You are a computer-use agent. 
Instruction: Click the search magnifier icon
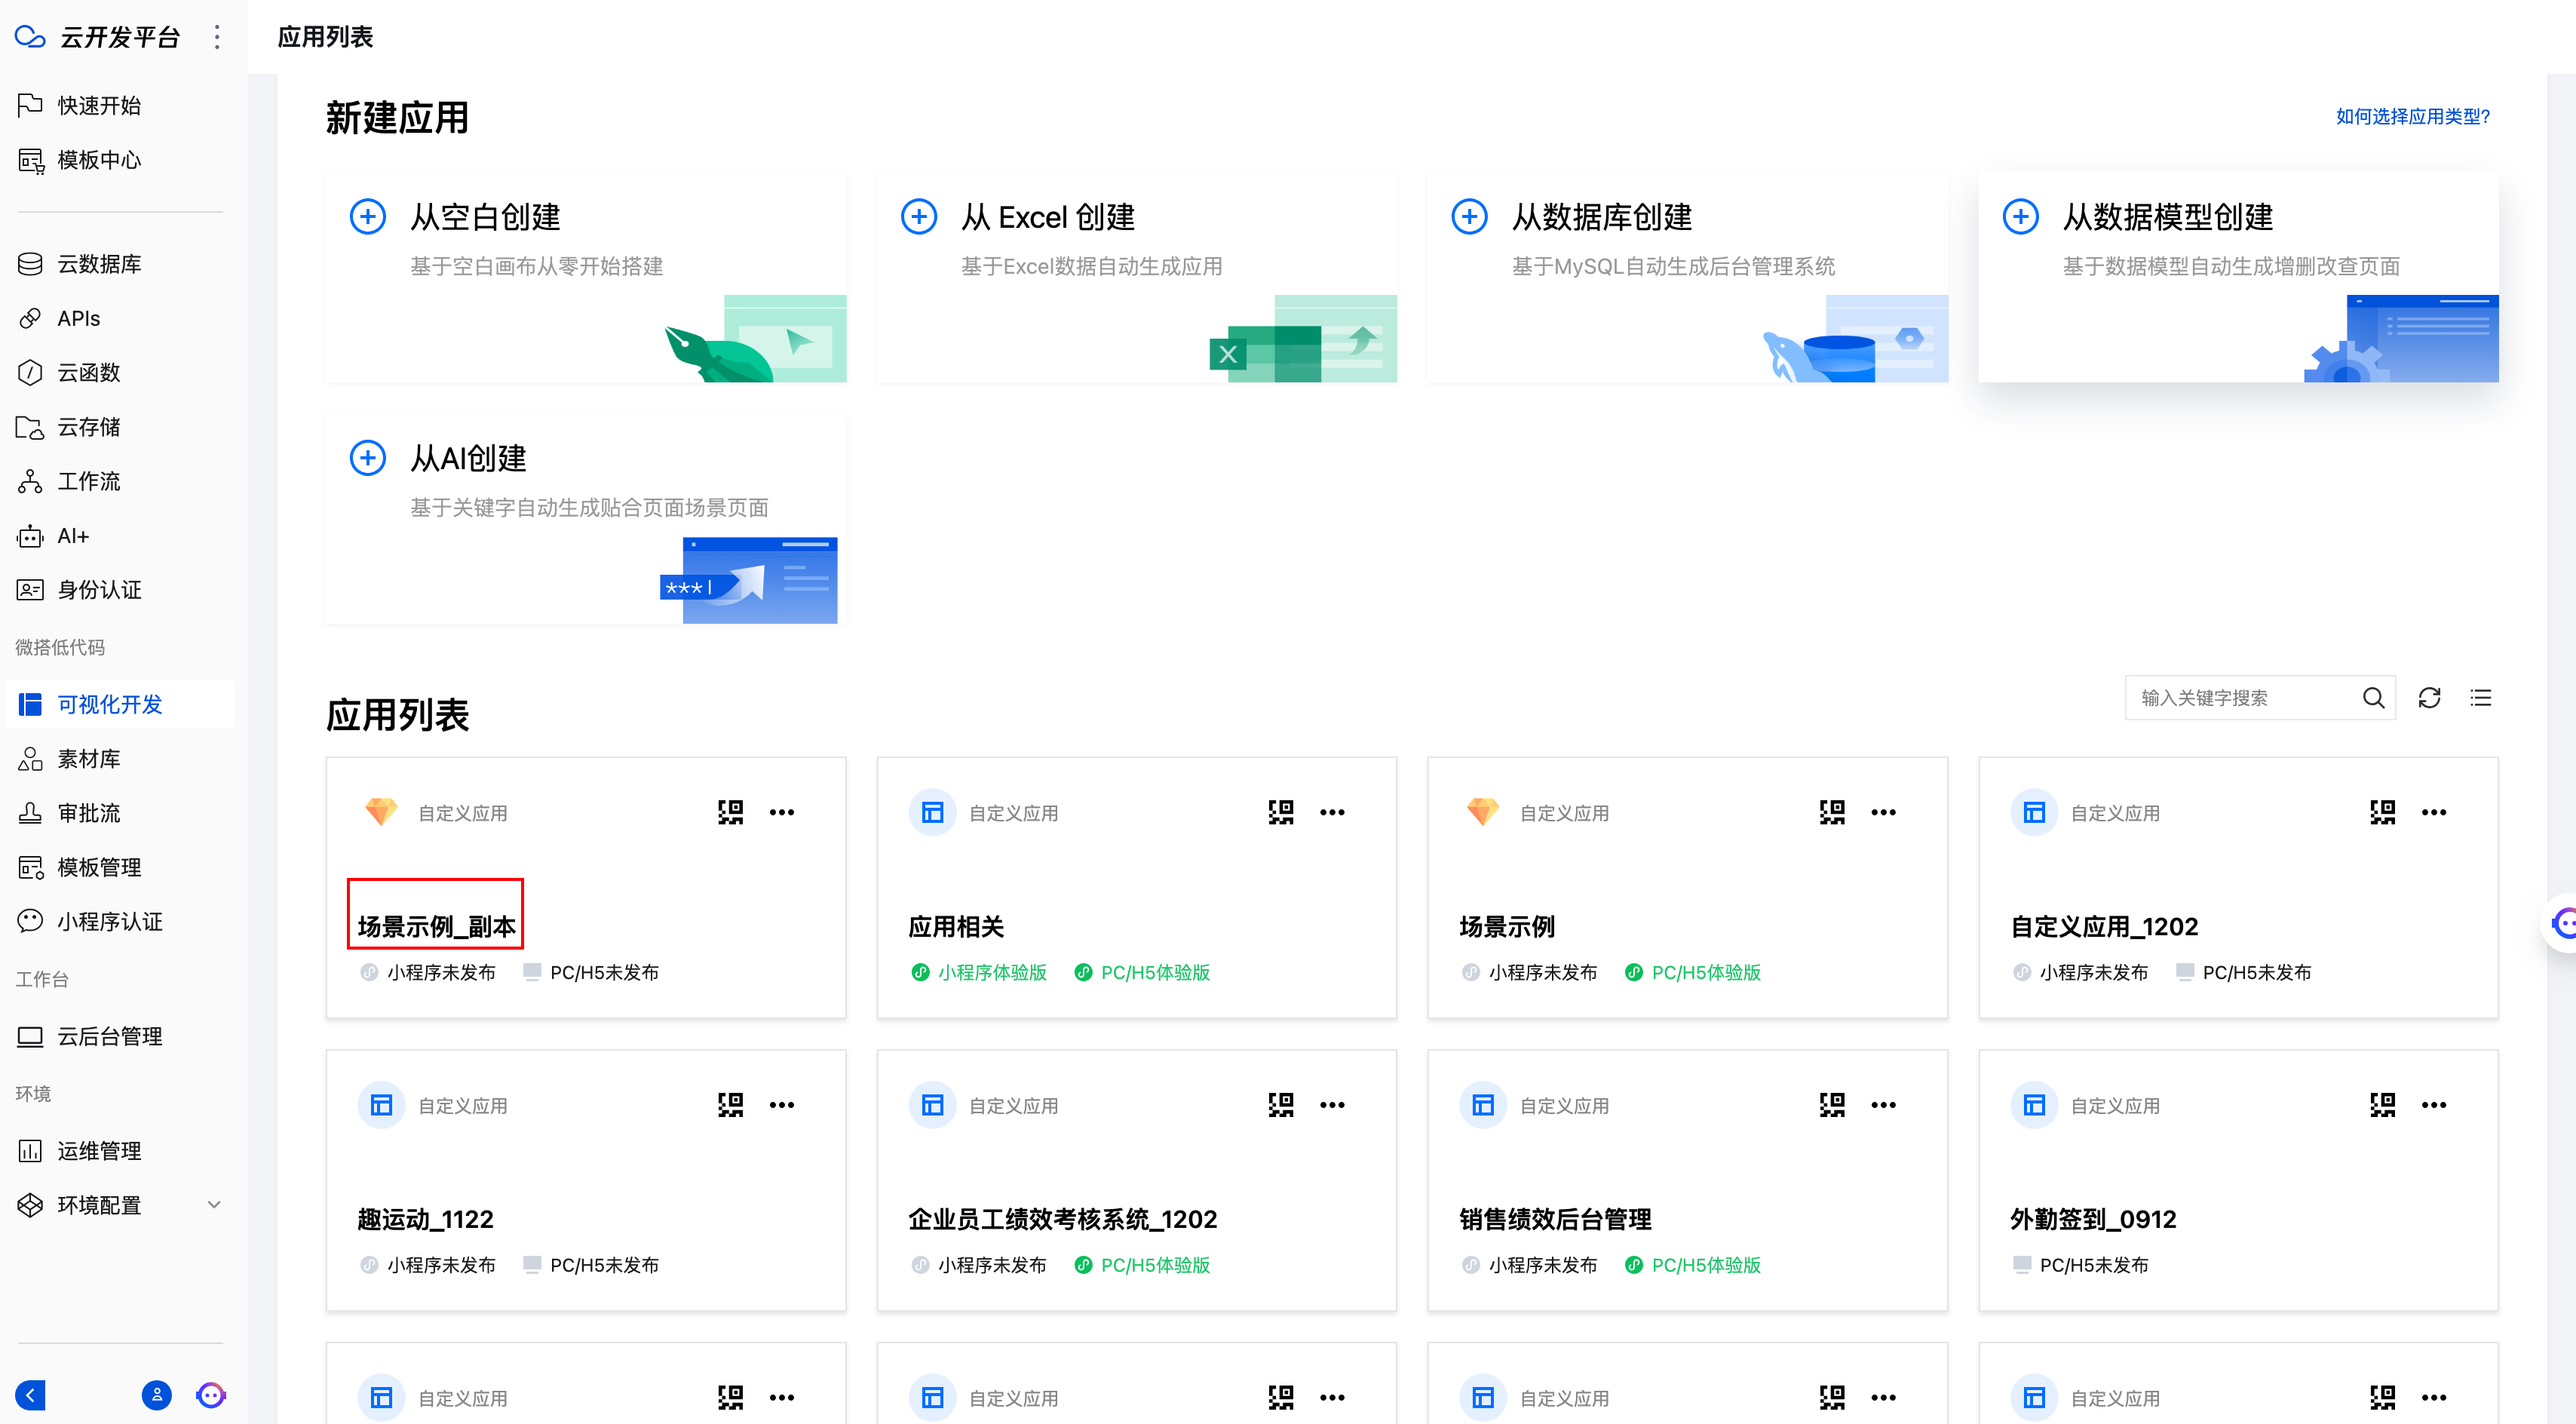point(2373,698)
